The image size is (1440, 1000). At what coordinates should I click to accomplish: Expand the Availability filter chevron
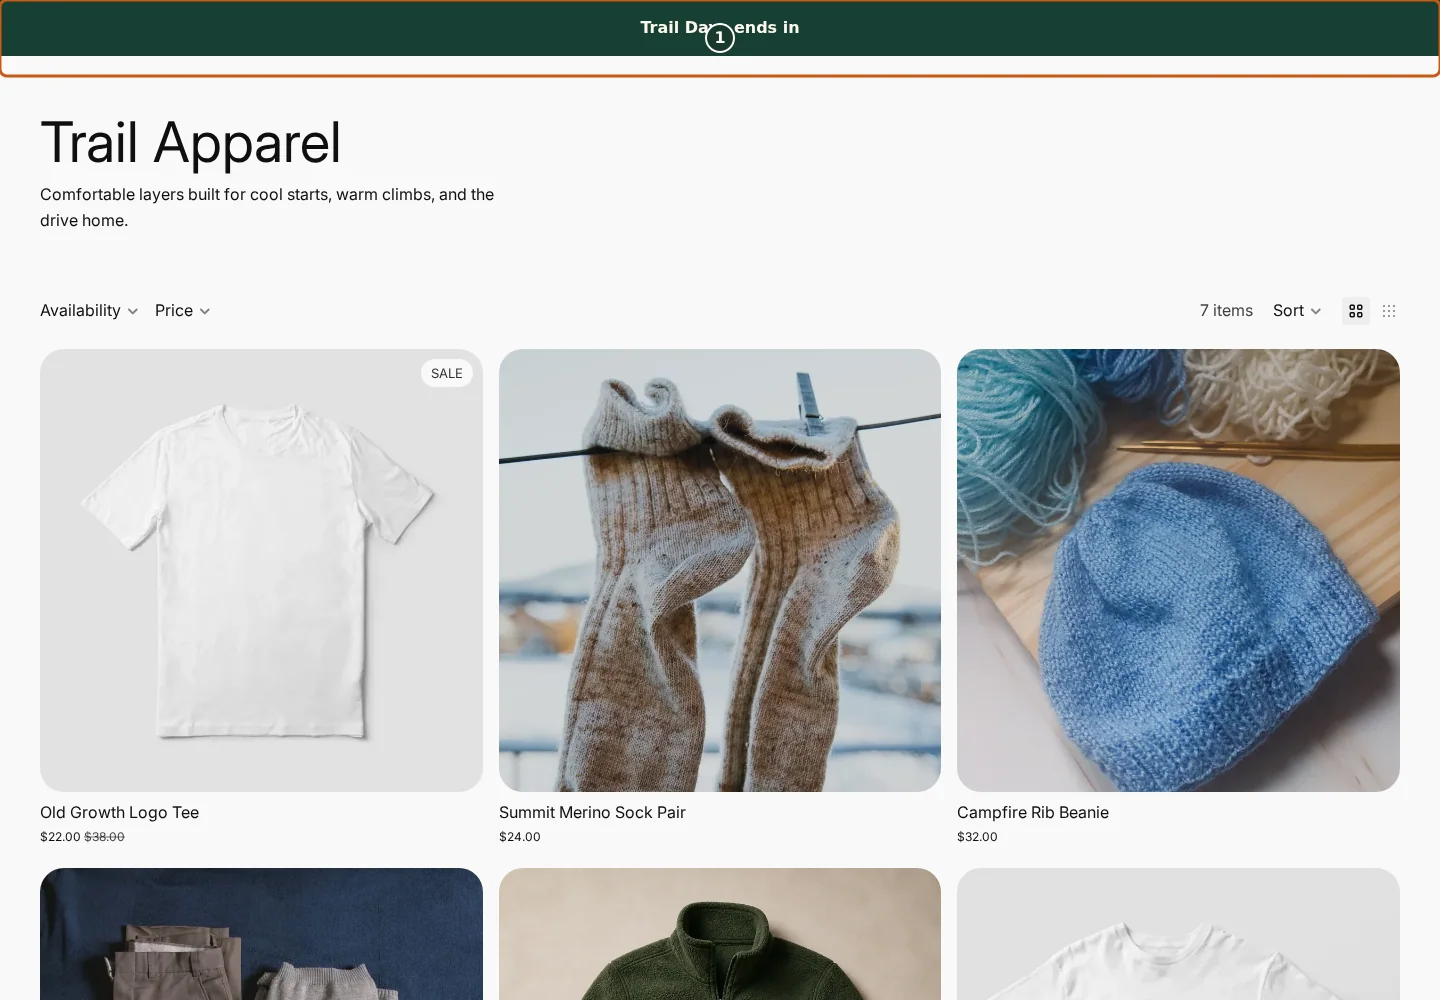[x=132, y=311]
